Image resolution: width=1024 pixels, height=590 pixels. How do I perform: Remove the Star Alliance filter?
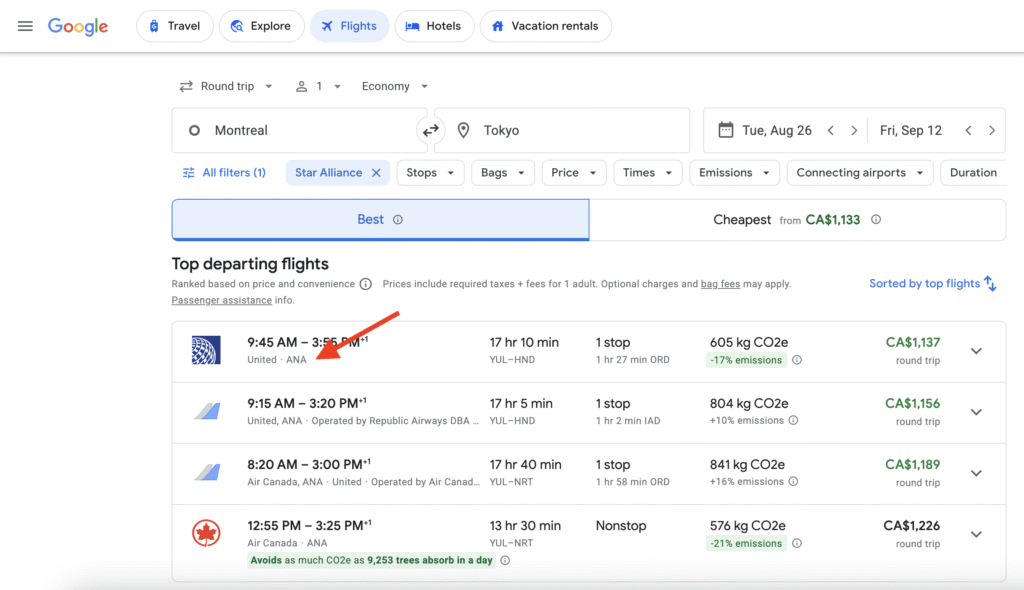(x=376, y=173)
